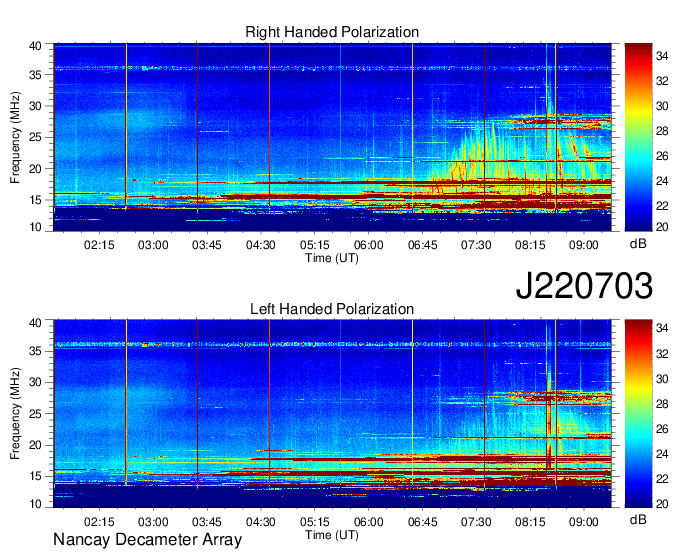The width and height of the screenshot is (680, 552).
Task: Click the 26 value on bottom colorbar
Action: pyautogui.click(x=662, y=429)
